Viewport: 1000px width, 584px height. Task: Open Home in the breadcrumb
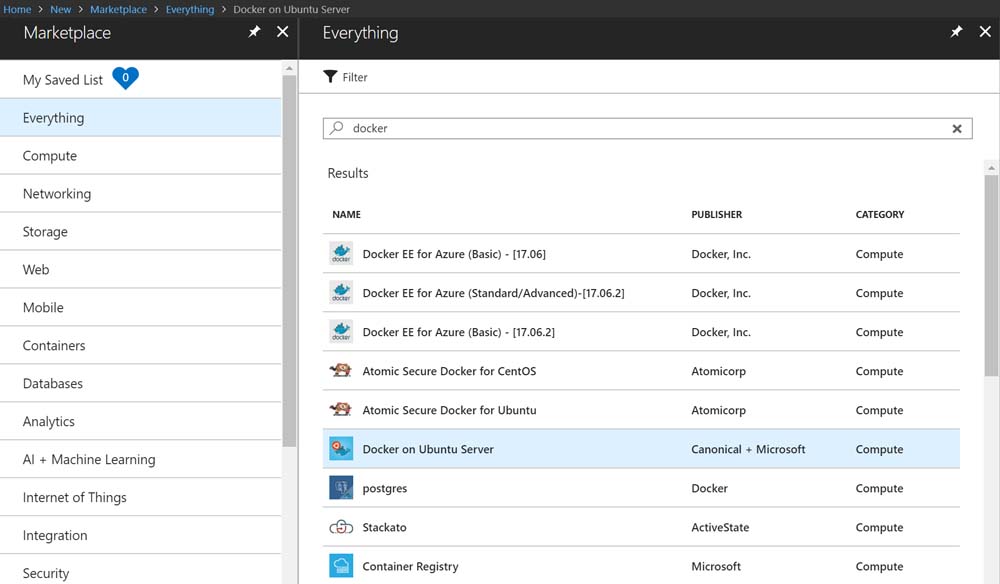pyautogui.click(x=17, y=9)
